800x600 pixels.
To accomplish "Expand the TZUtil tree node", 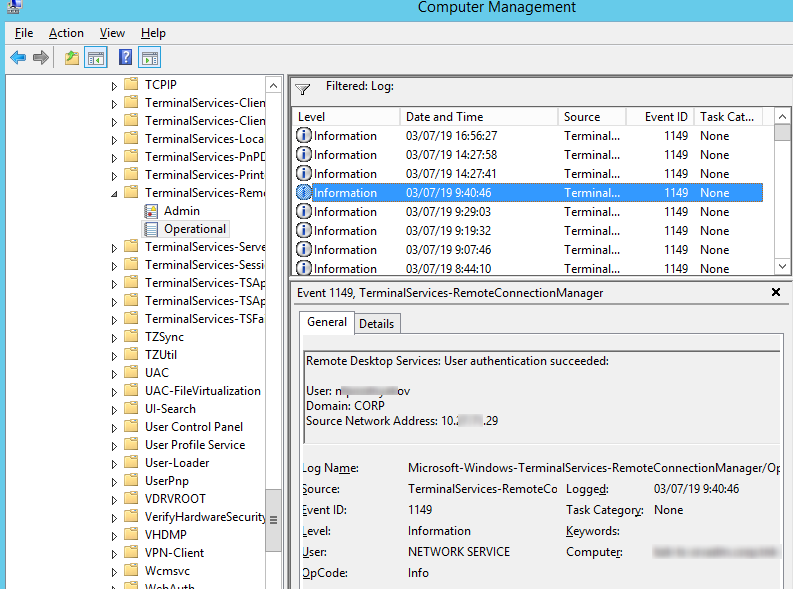I will click(x=114, y=356).
